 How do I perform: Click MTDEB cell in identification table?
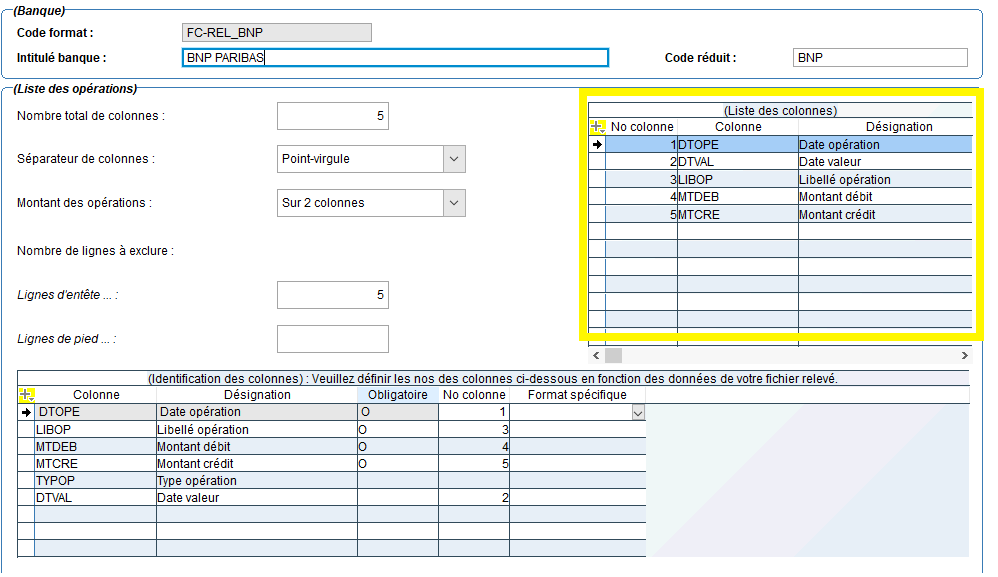click(x=95, y=447)
